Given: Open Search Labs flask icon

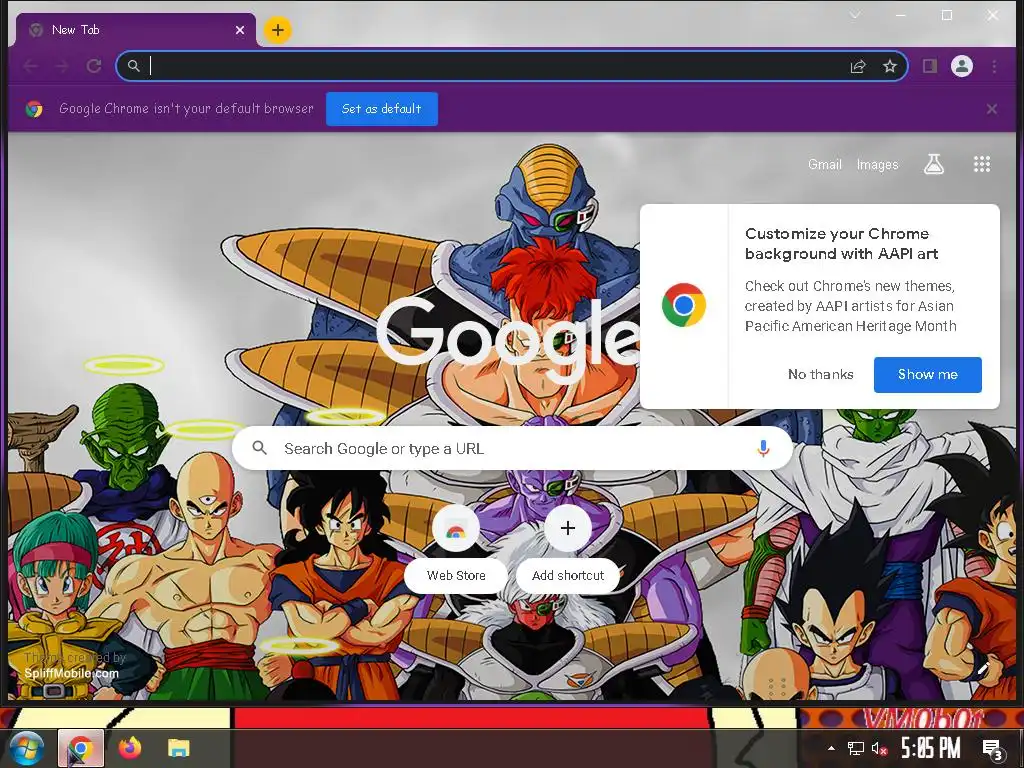Looking at the screenshot, I should pyautogui.click(x=934, y=164).
